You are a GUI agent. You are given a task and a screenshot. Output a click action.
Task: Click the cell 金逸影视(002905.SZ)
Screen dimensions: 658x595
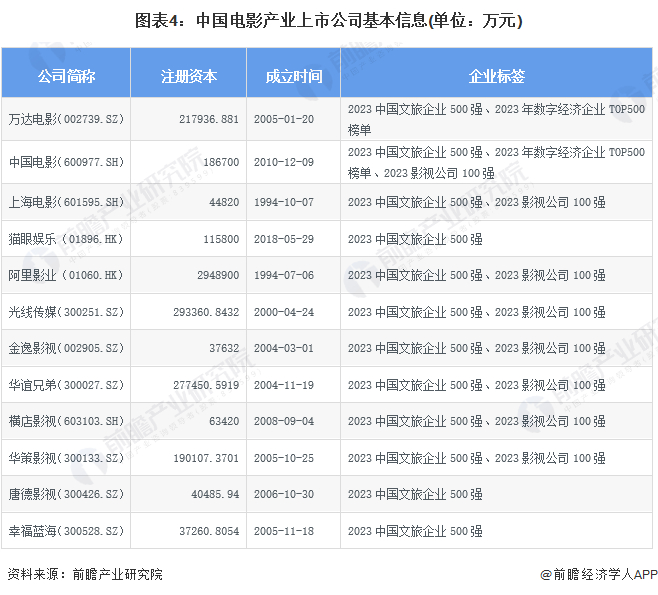[x=66, y=348]
